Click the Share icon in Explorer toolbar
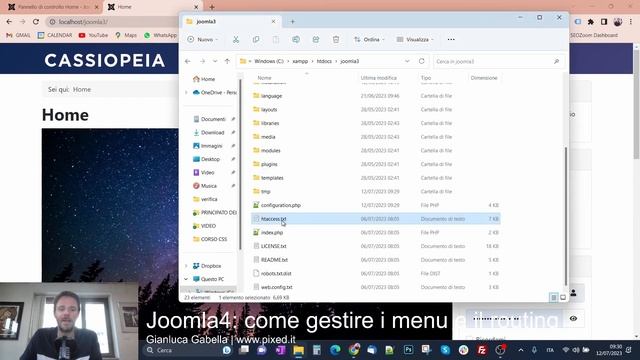The image size is (640, 360). point(316,40)
